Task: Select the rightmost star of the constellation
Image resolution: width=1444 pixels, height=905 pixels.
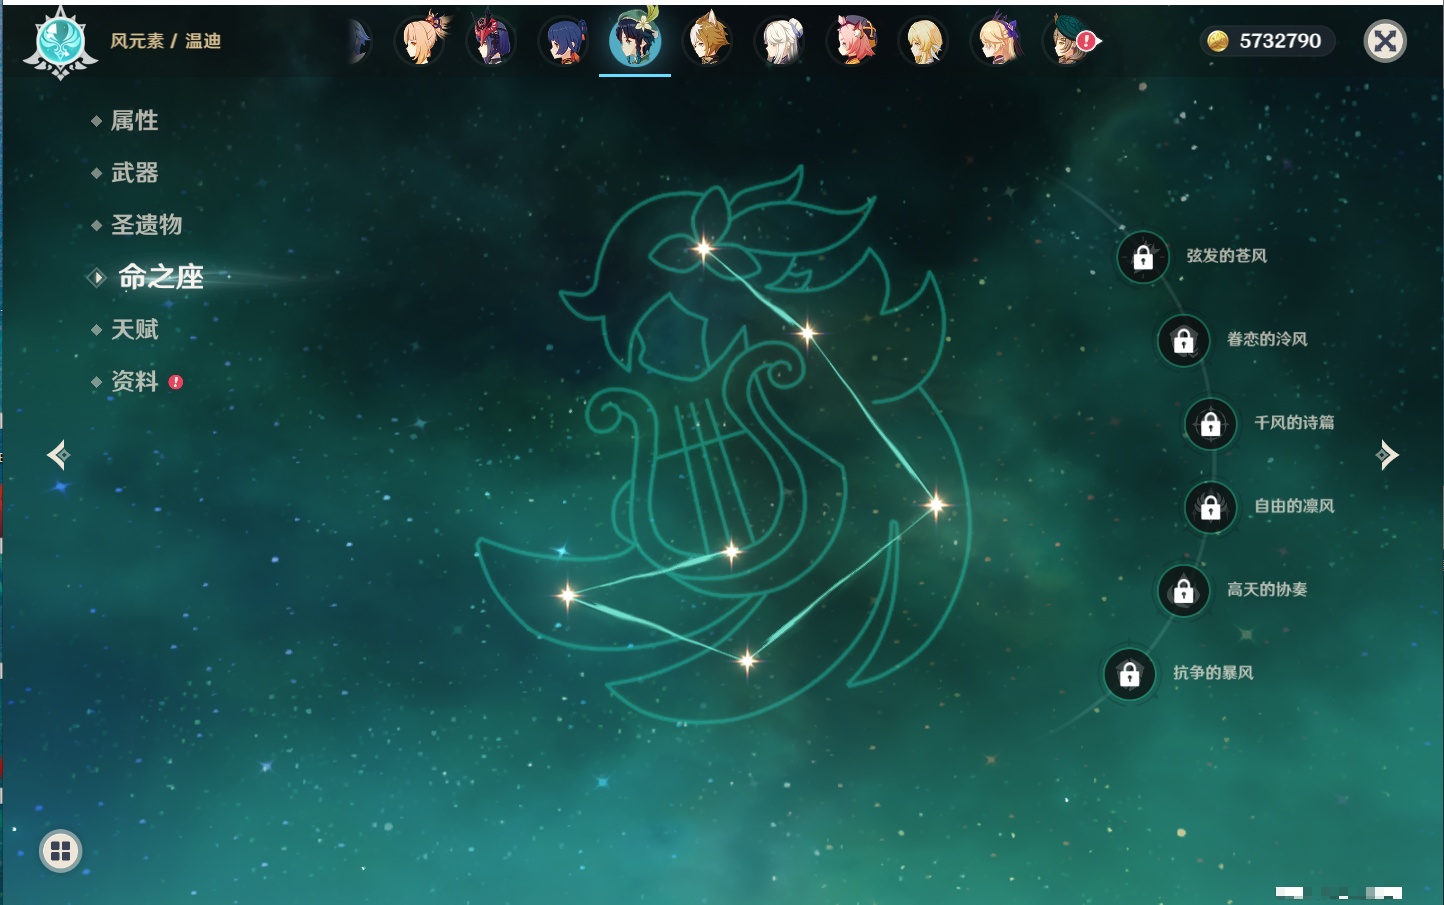Action: point(936,505)
